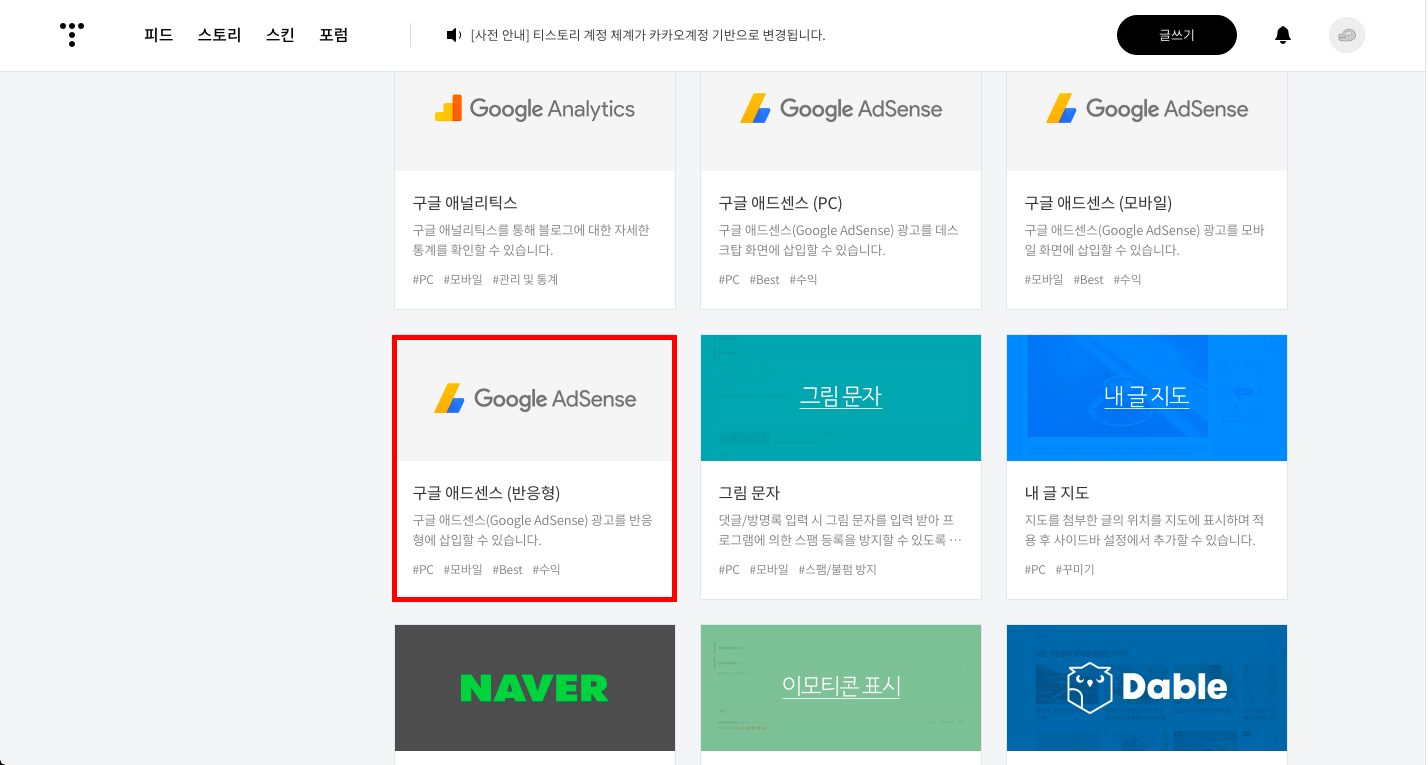Click the Dable owl logo thumbnail

(x=1146, y=687)
